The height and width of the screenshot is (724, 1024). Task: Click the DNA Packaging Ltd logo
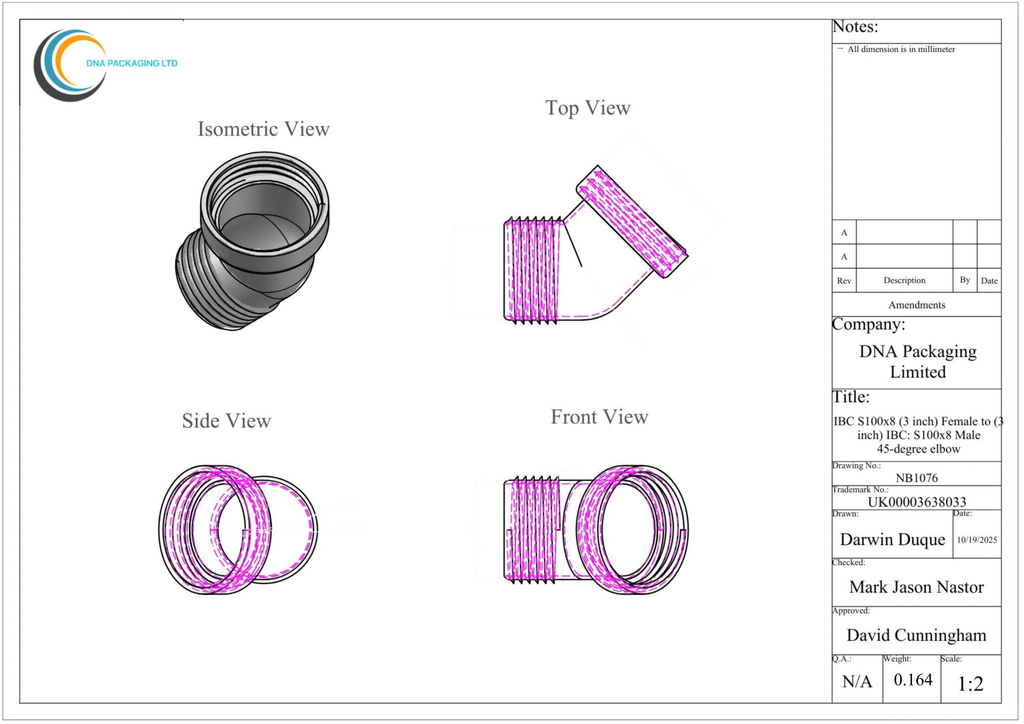(x=106, y=65)
